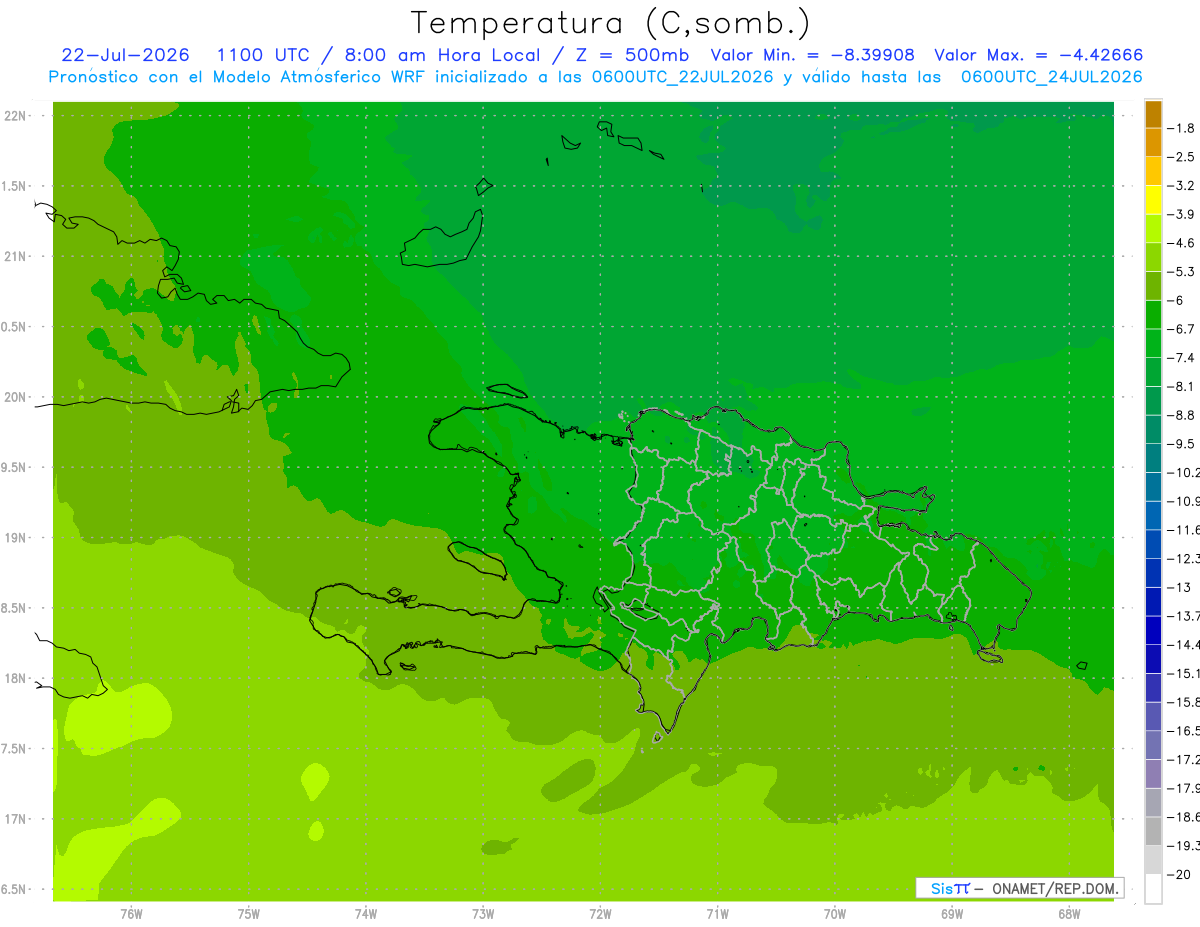
Task: Select the level text 'Z = 500mb'
Action: [632, 55]
